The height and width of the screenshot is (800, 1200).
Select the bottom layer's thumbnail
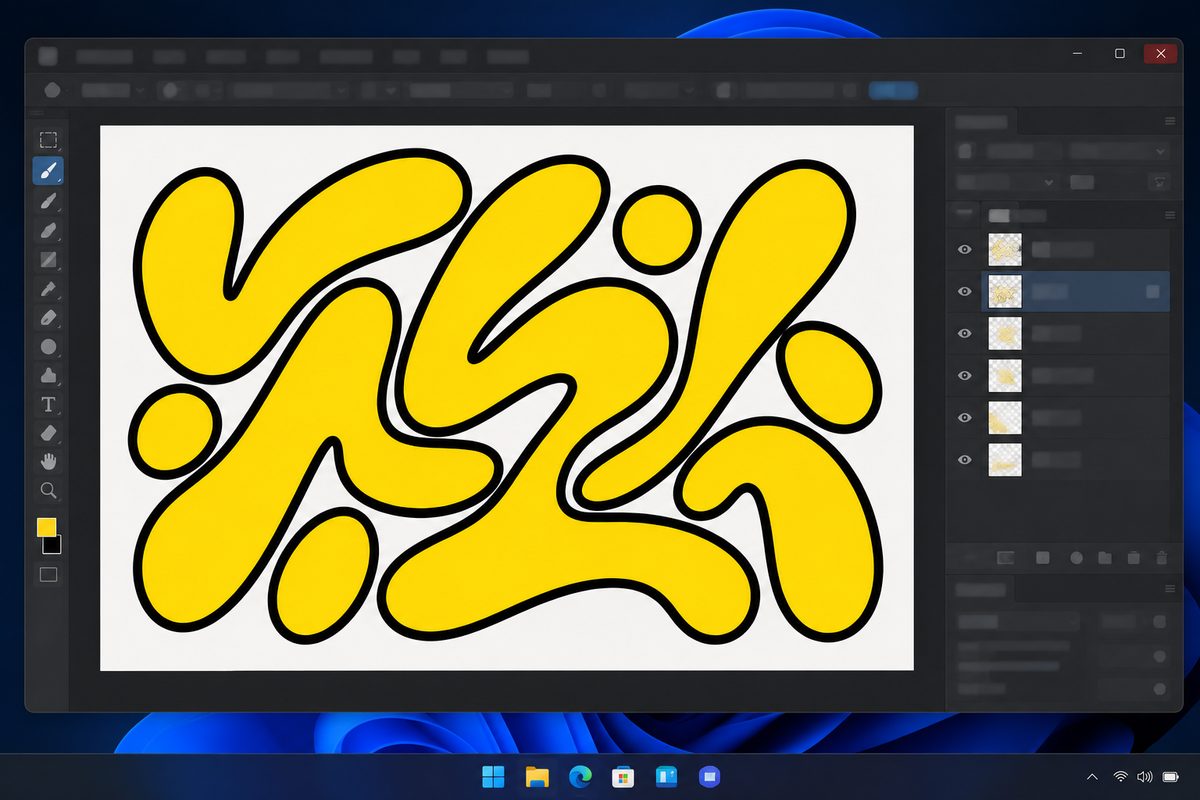[1005, 460]
